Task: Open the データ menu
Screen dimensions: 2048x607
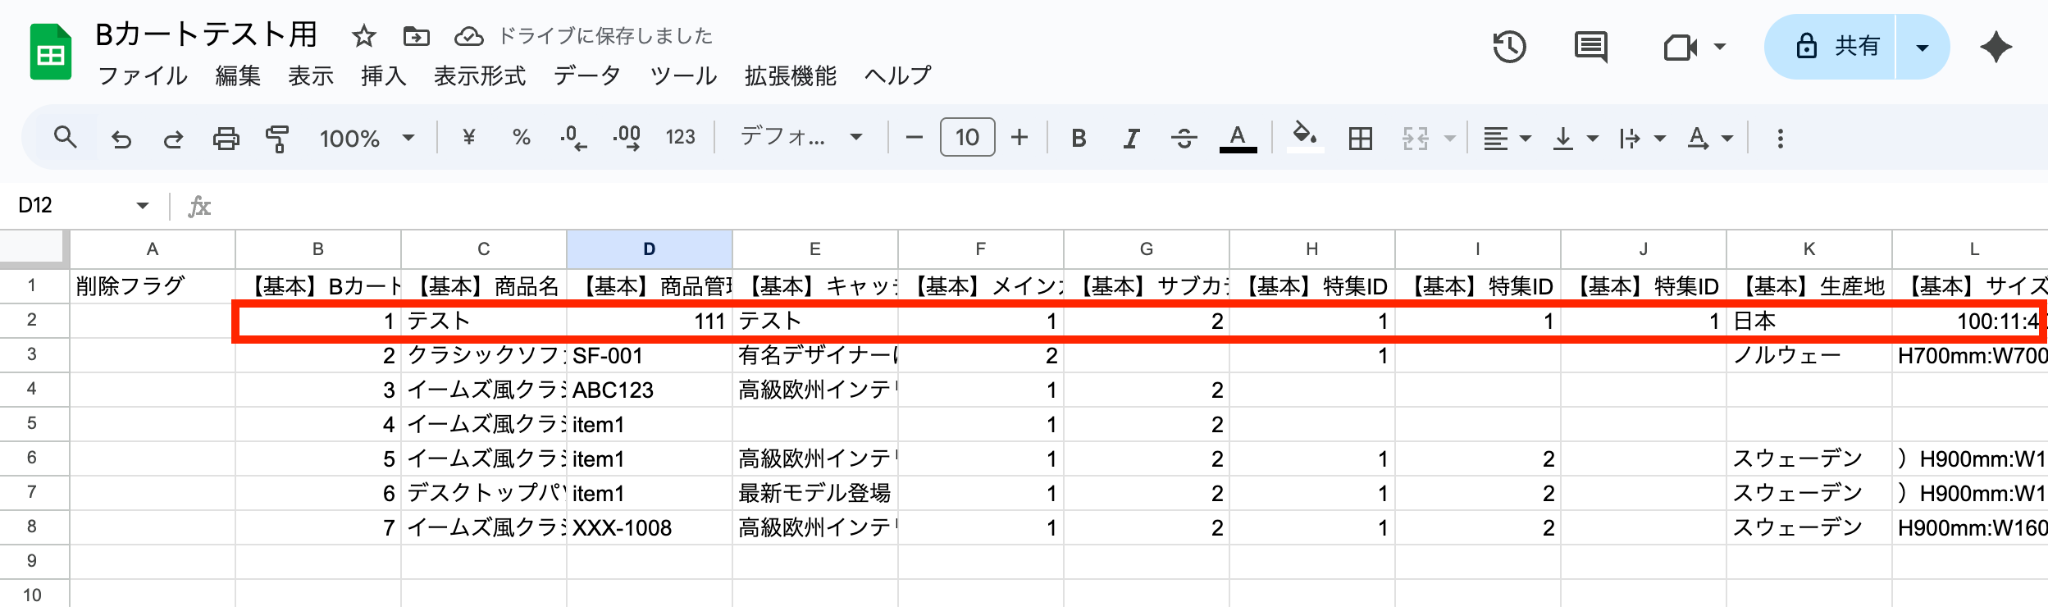Action: [x=587, y=76]
